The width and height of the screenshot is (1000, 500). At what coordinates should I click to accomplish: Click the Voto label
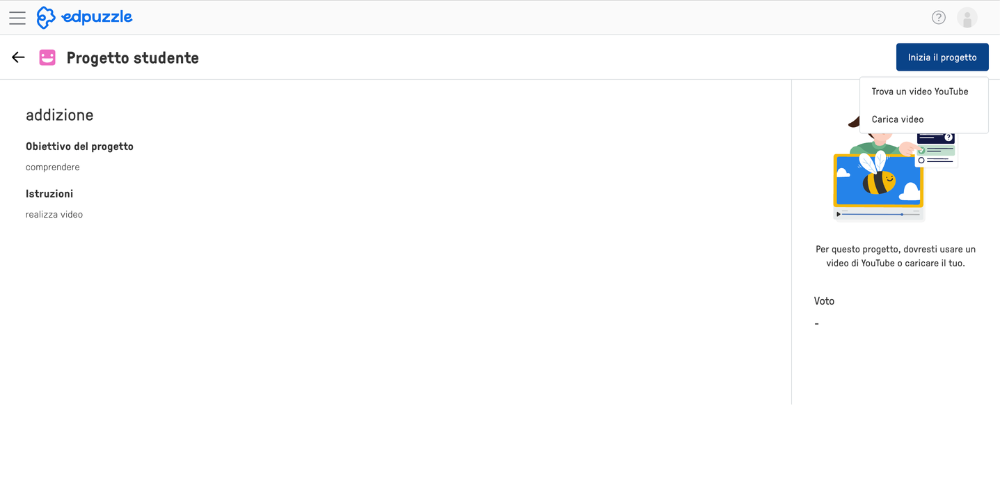click(824, 301)
